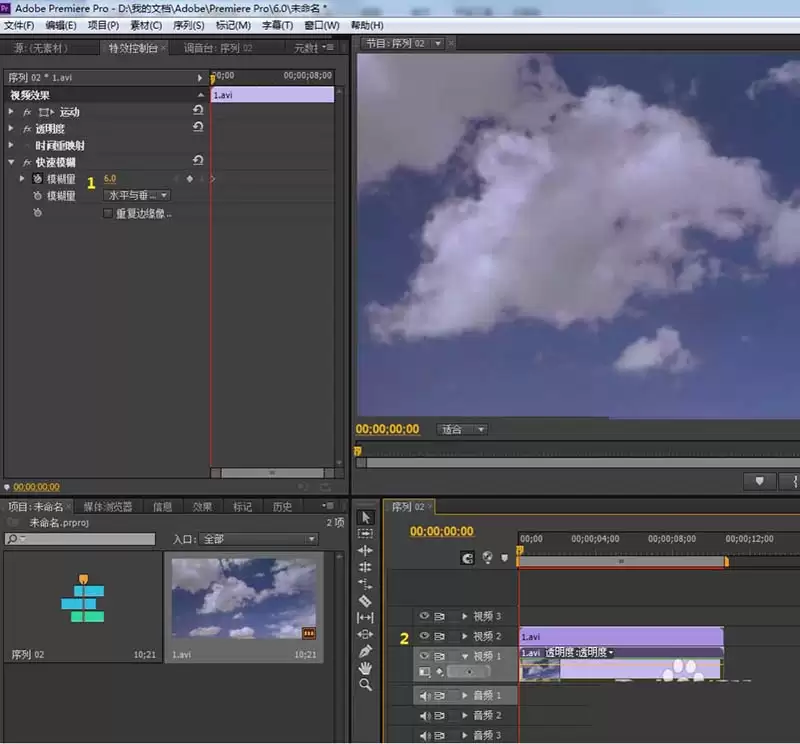
Task: Toggle sync lock on 视频 3
Action: coord(439,616)
